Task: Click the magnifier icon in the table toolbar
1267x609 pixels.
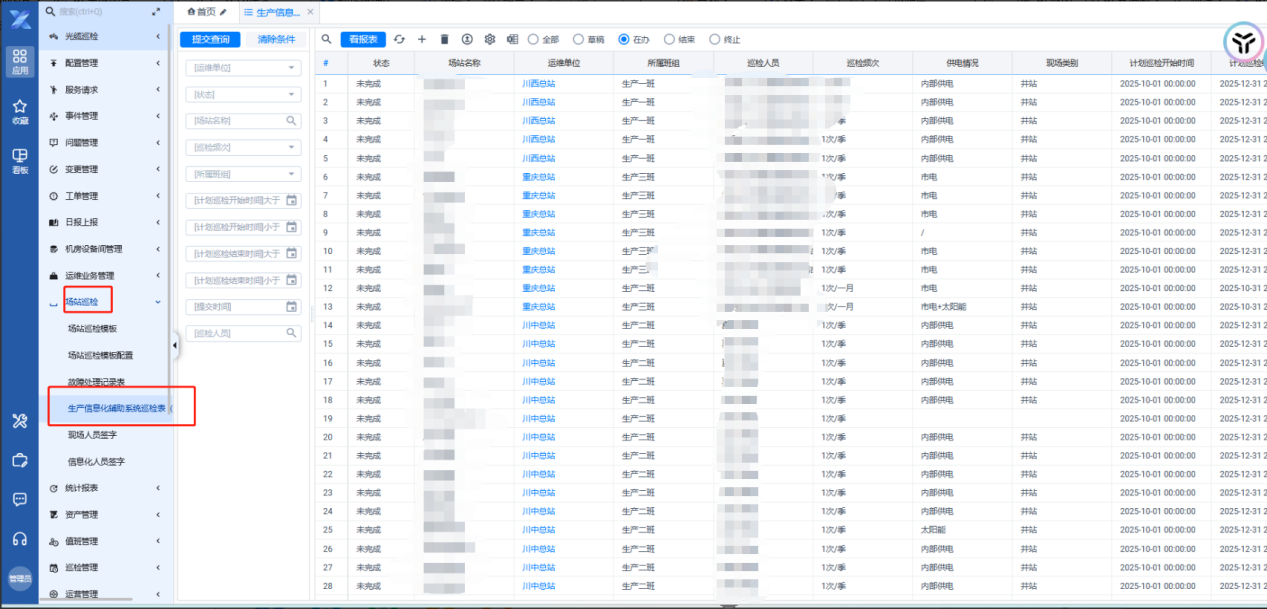Action: tap(326, 39)
